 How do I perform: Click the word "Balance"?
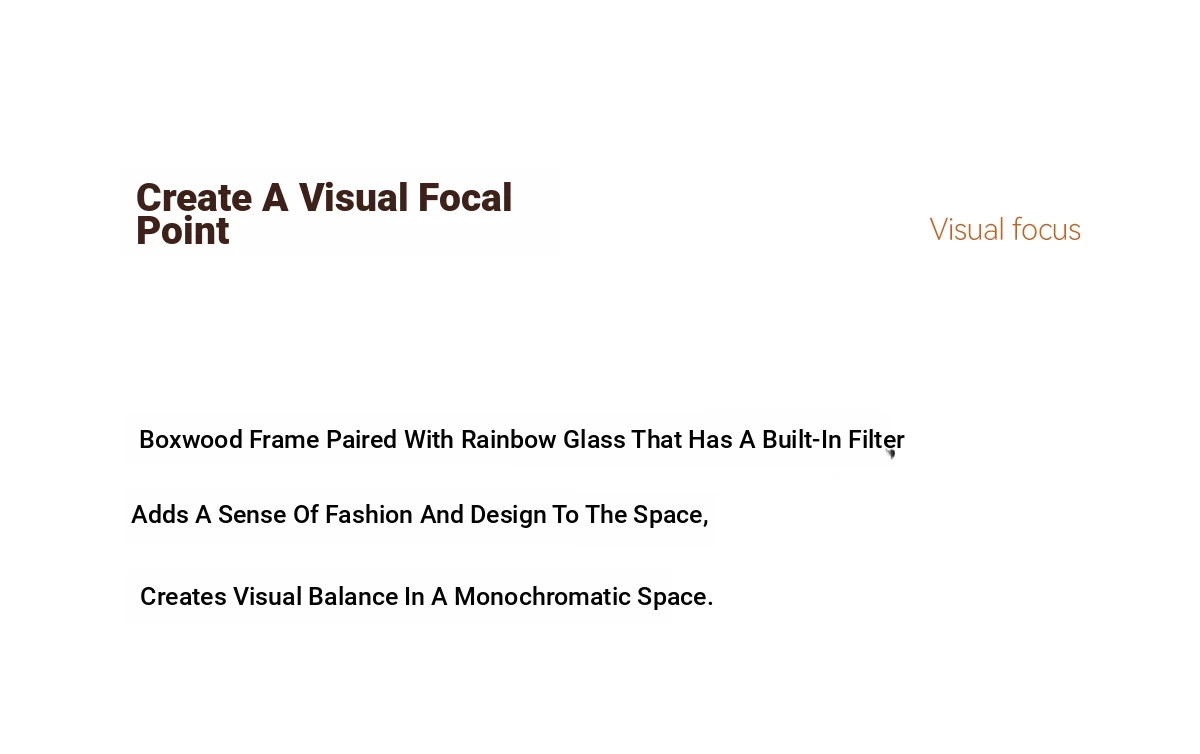tap(353, 597)
